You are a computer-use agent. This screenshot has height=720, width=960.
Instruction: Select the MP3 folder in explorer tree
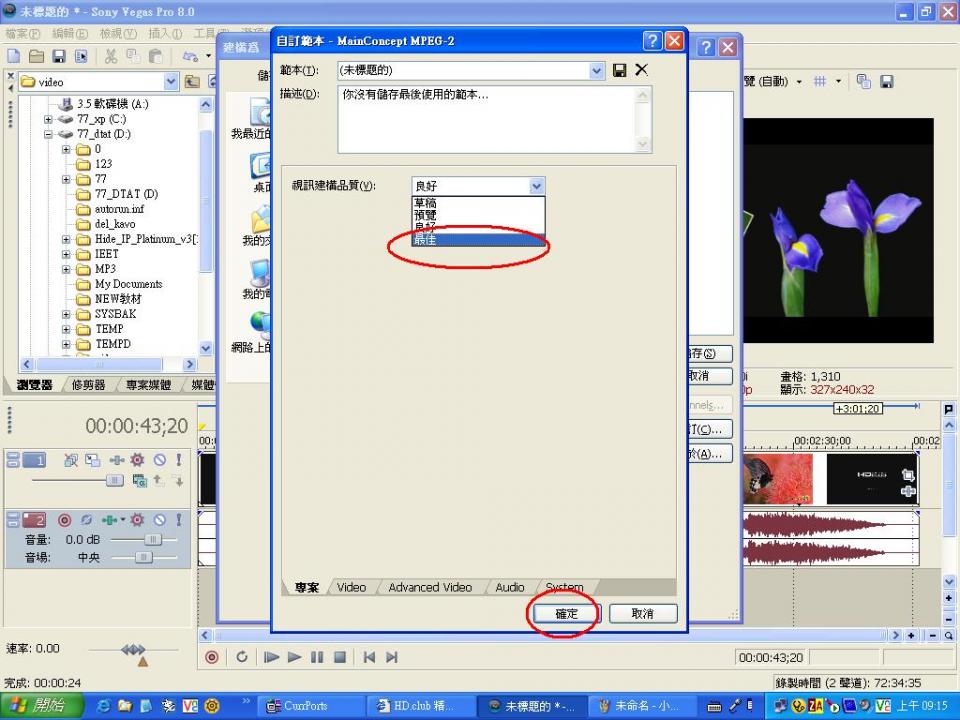tap(105, 269)
